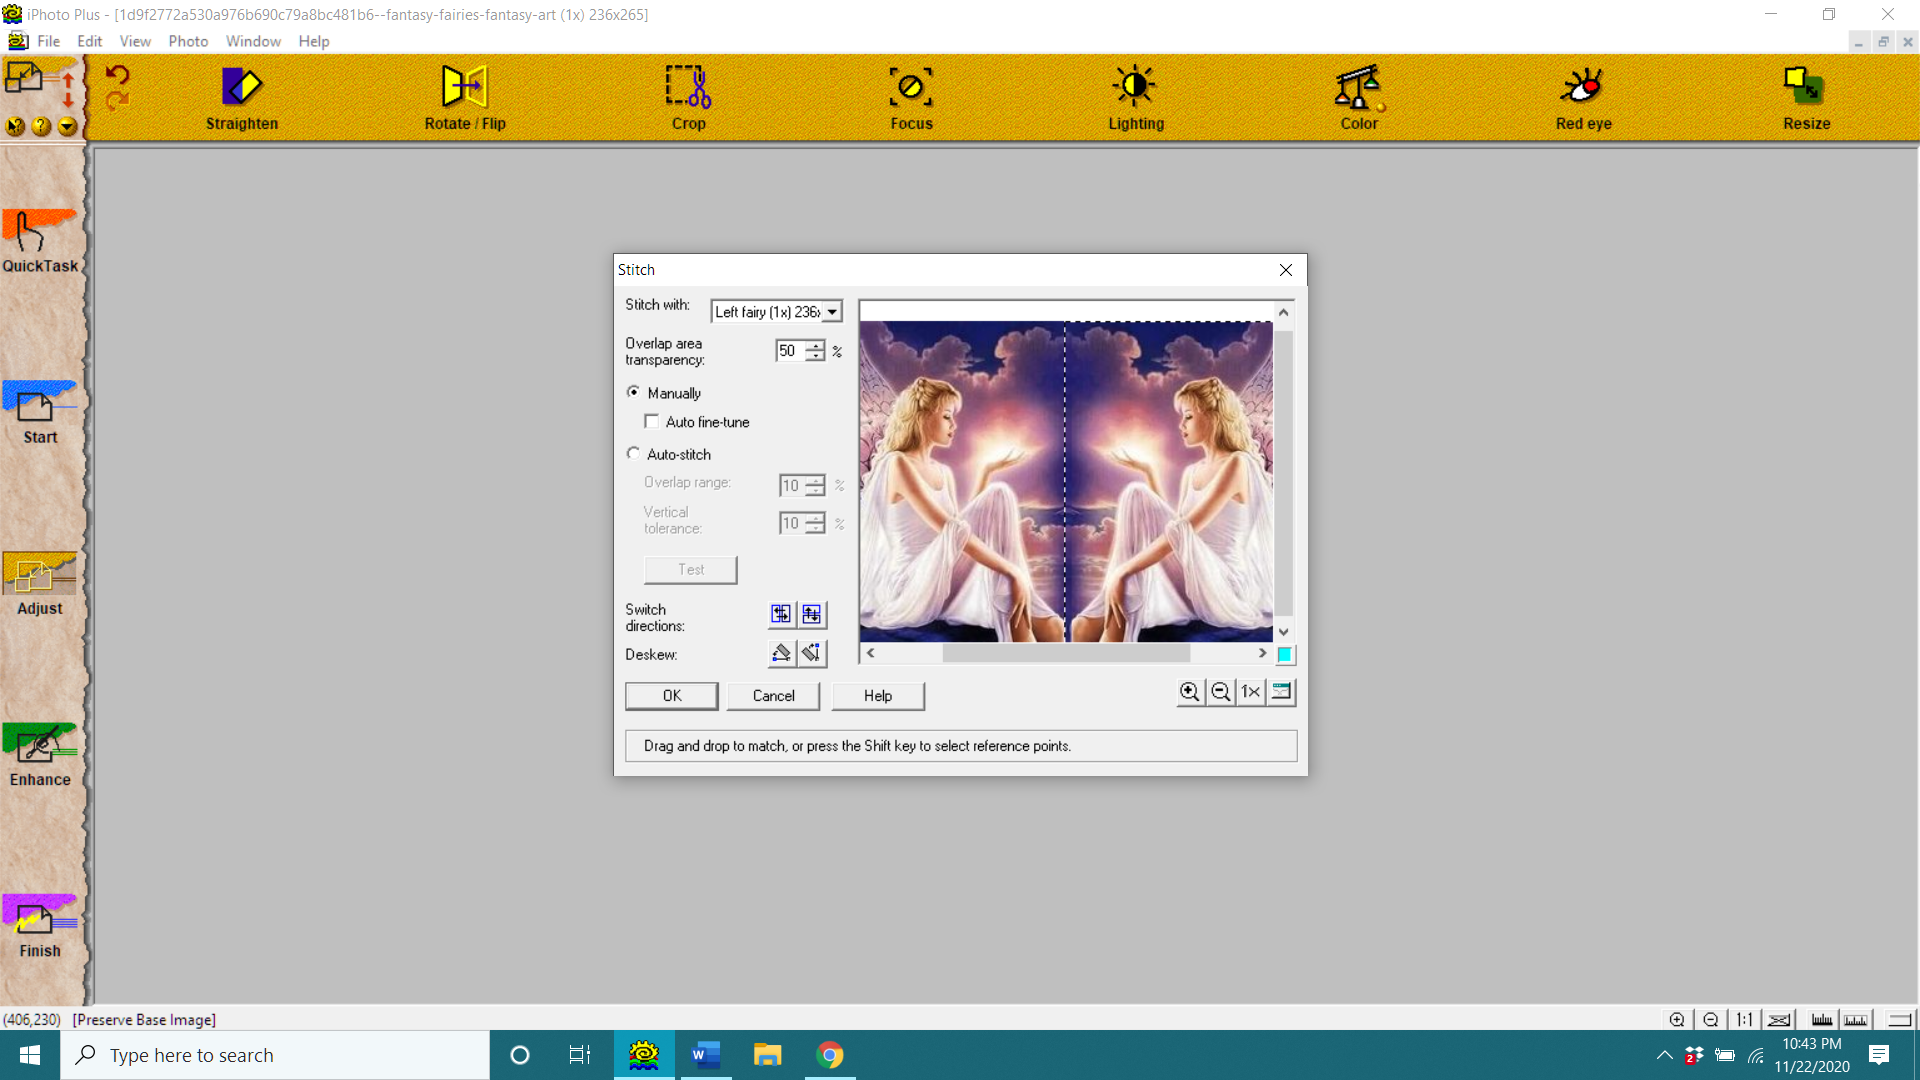Zoom out on the stitch preview
The height and width of the screenshot is (1080, 1920).
[x=1220, y=692]
